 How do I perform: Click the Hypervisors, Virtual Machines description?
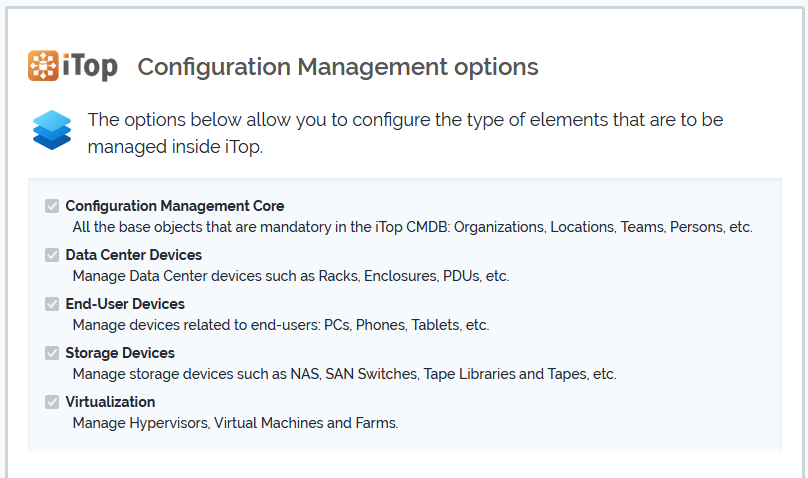click(x=236, y=423)
